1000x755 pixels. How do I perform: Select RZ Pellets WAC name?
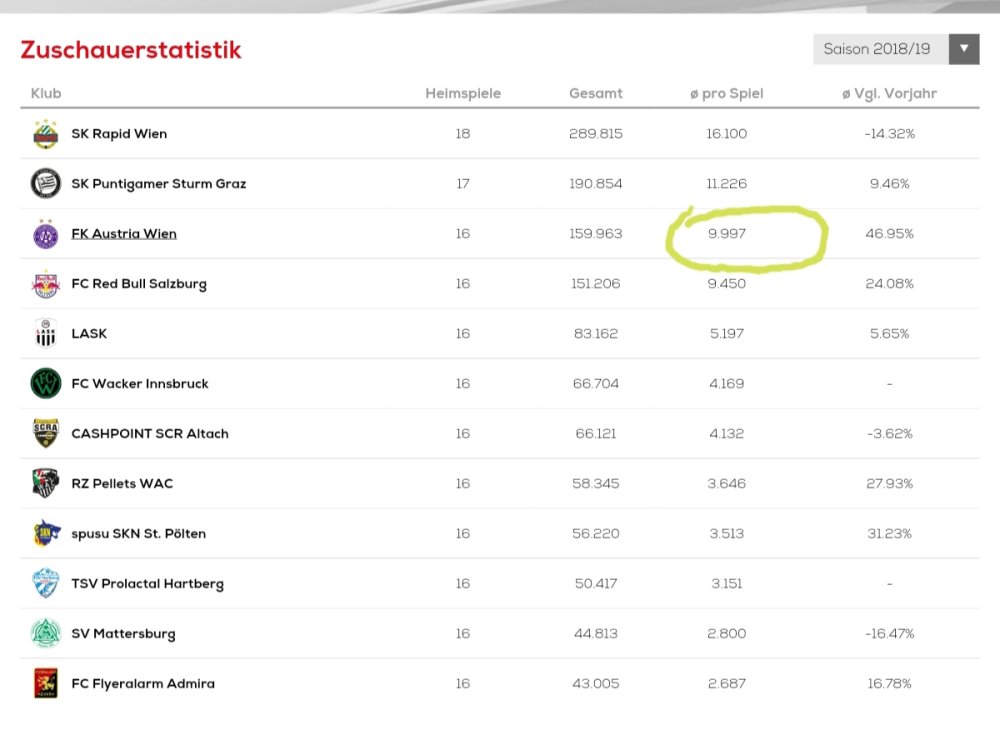point(122,483)
